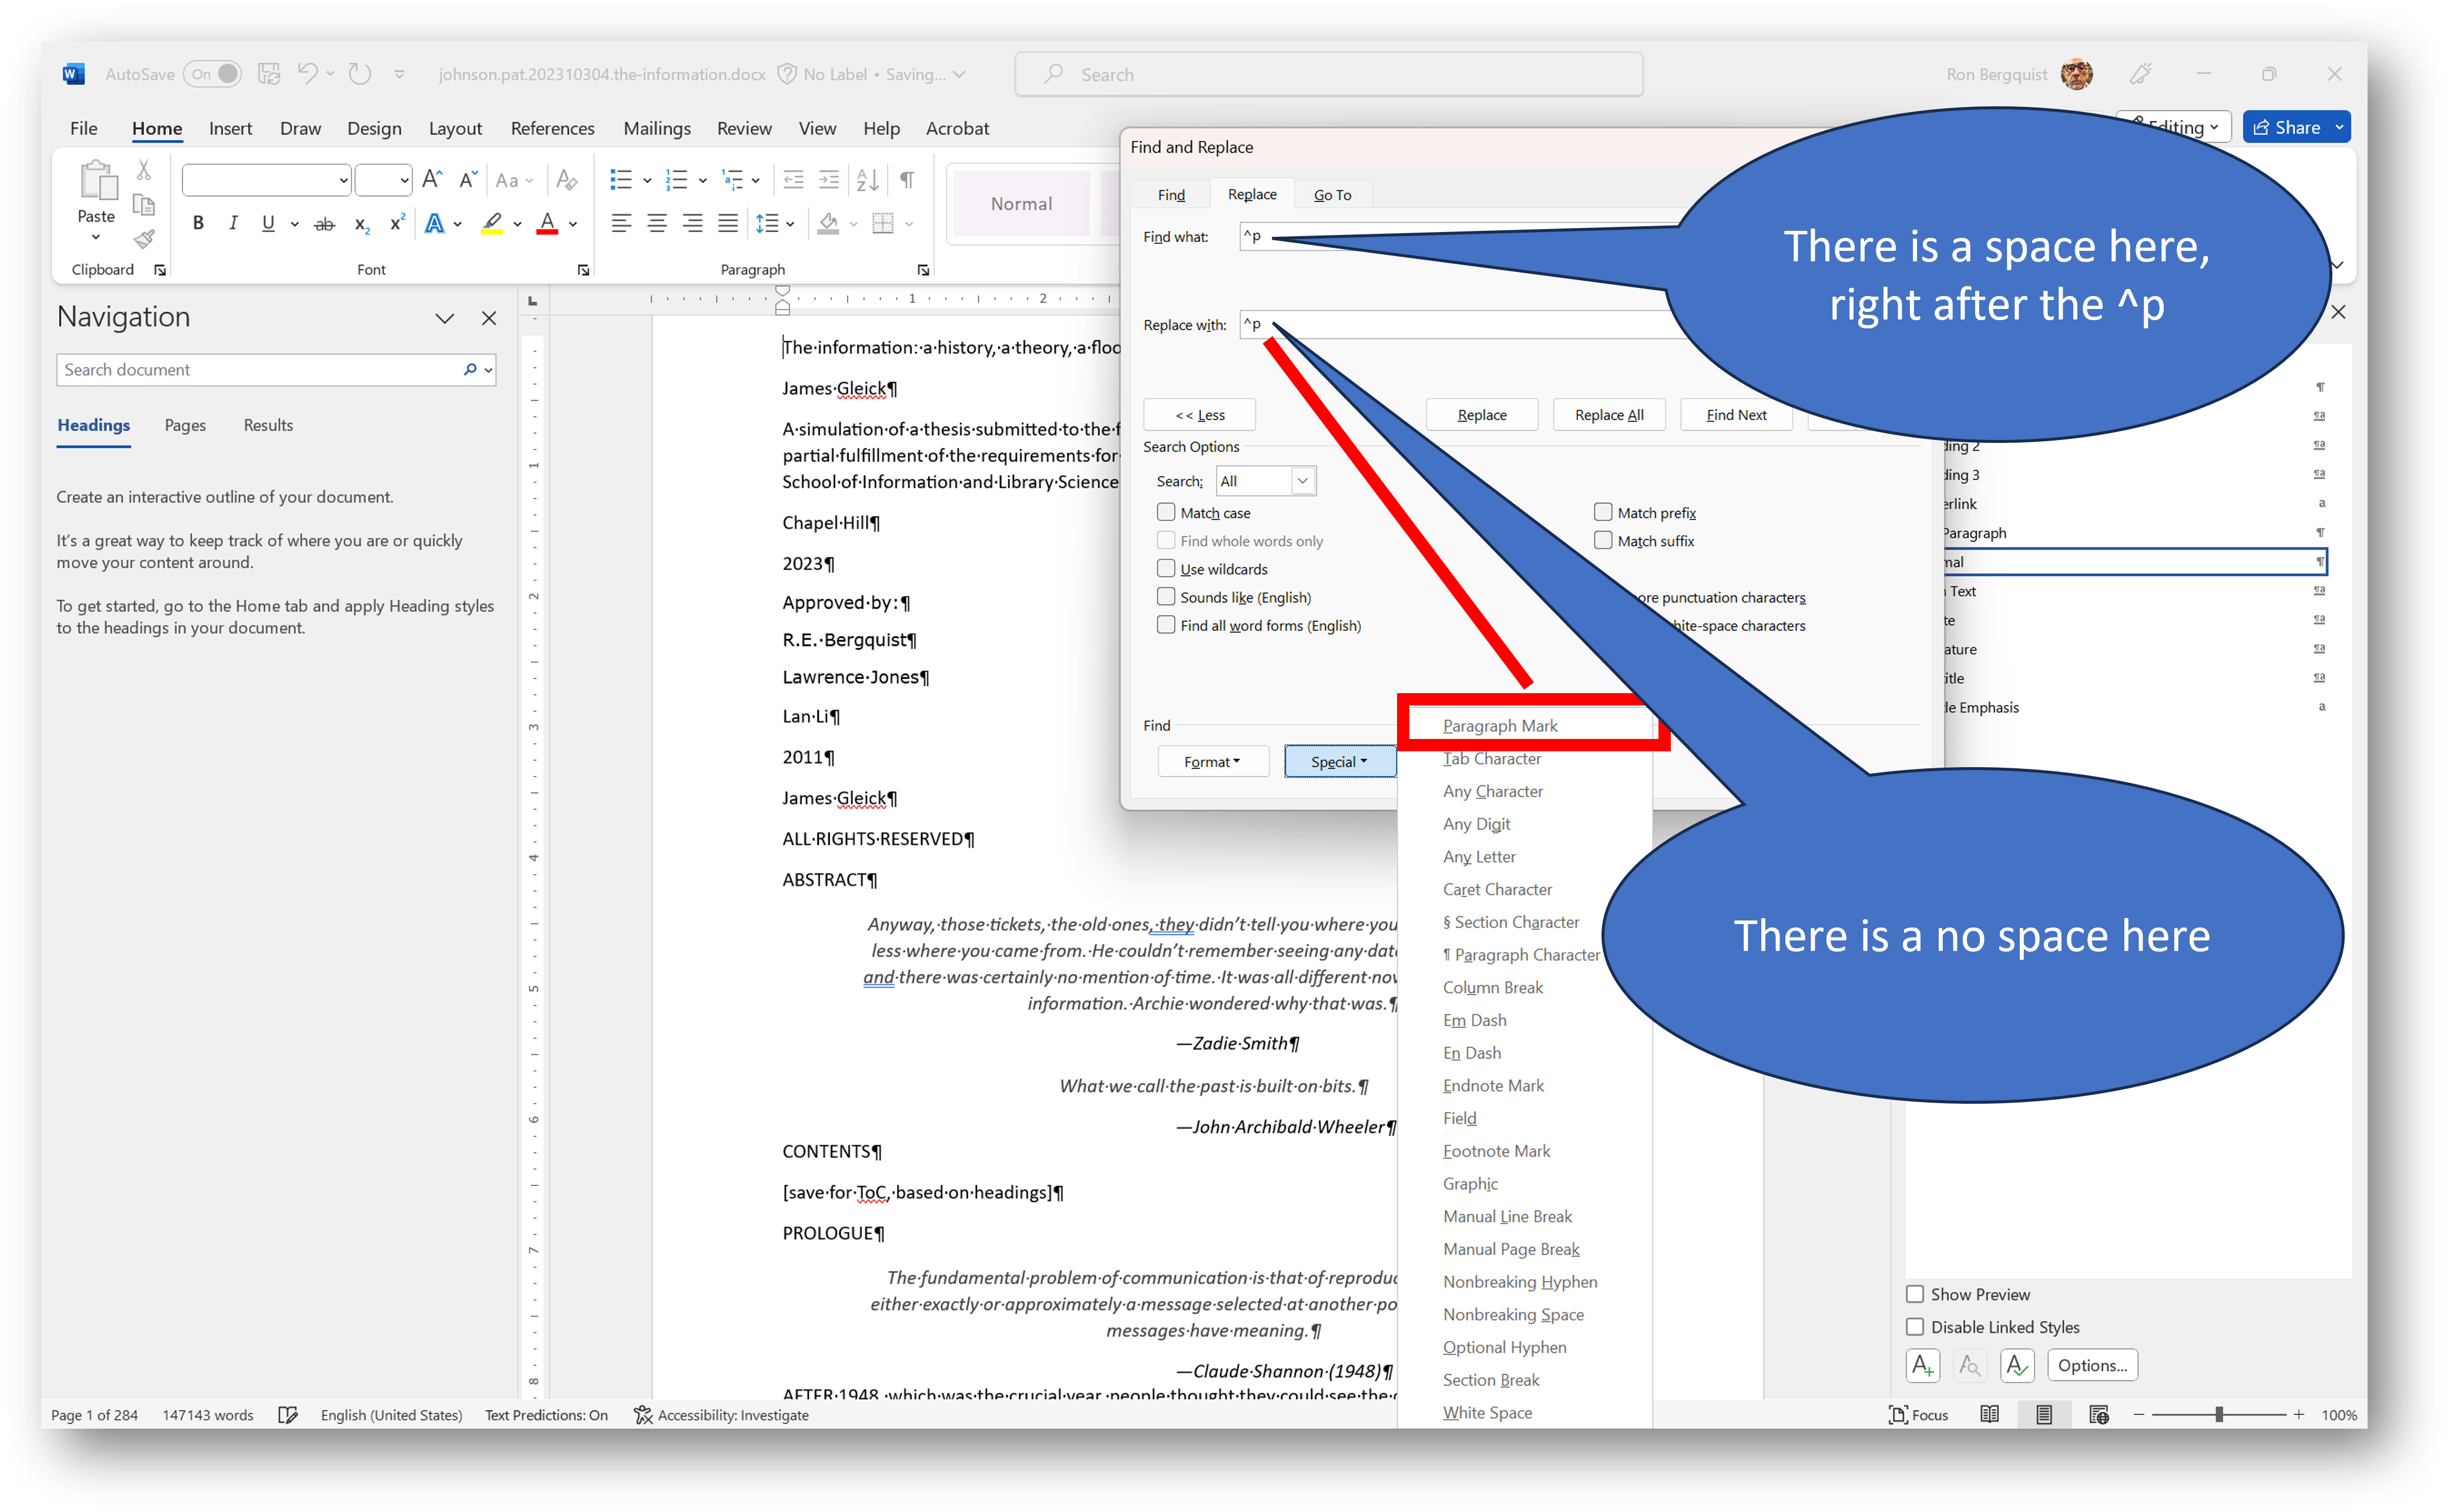Open the Format dropdown button
The height and width of the screenshot is (1512, 2451).
click(1213, 762)
